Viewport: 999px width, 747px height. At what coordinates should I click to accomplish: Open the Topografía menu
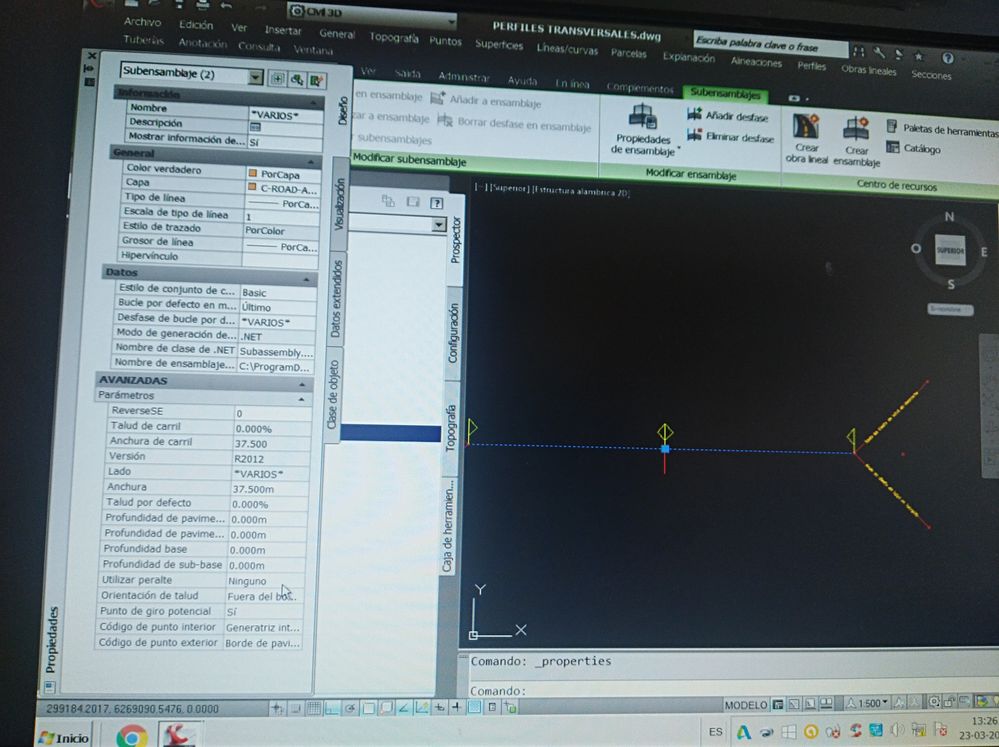coord(394,38)
